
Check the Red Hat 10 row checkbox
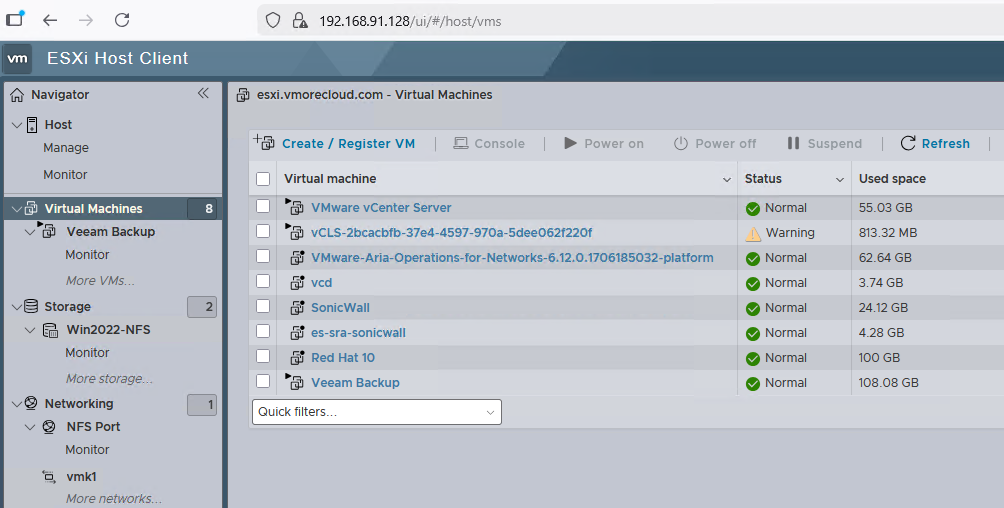tap(263, 356)
